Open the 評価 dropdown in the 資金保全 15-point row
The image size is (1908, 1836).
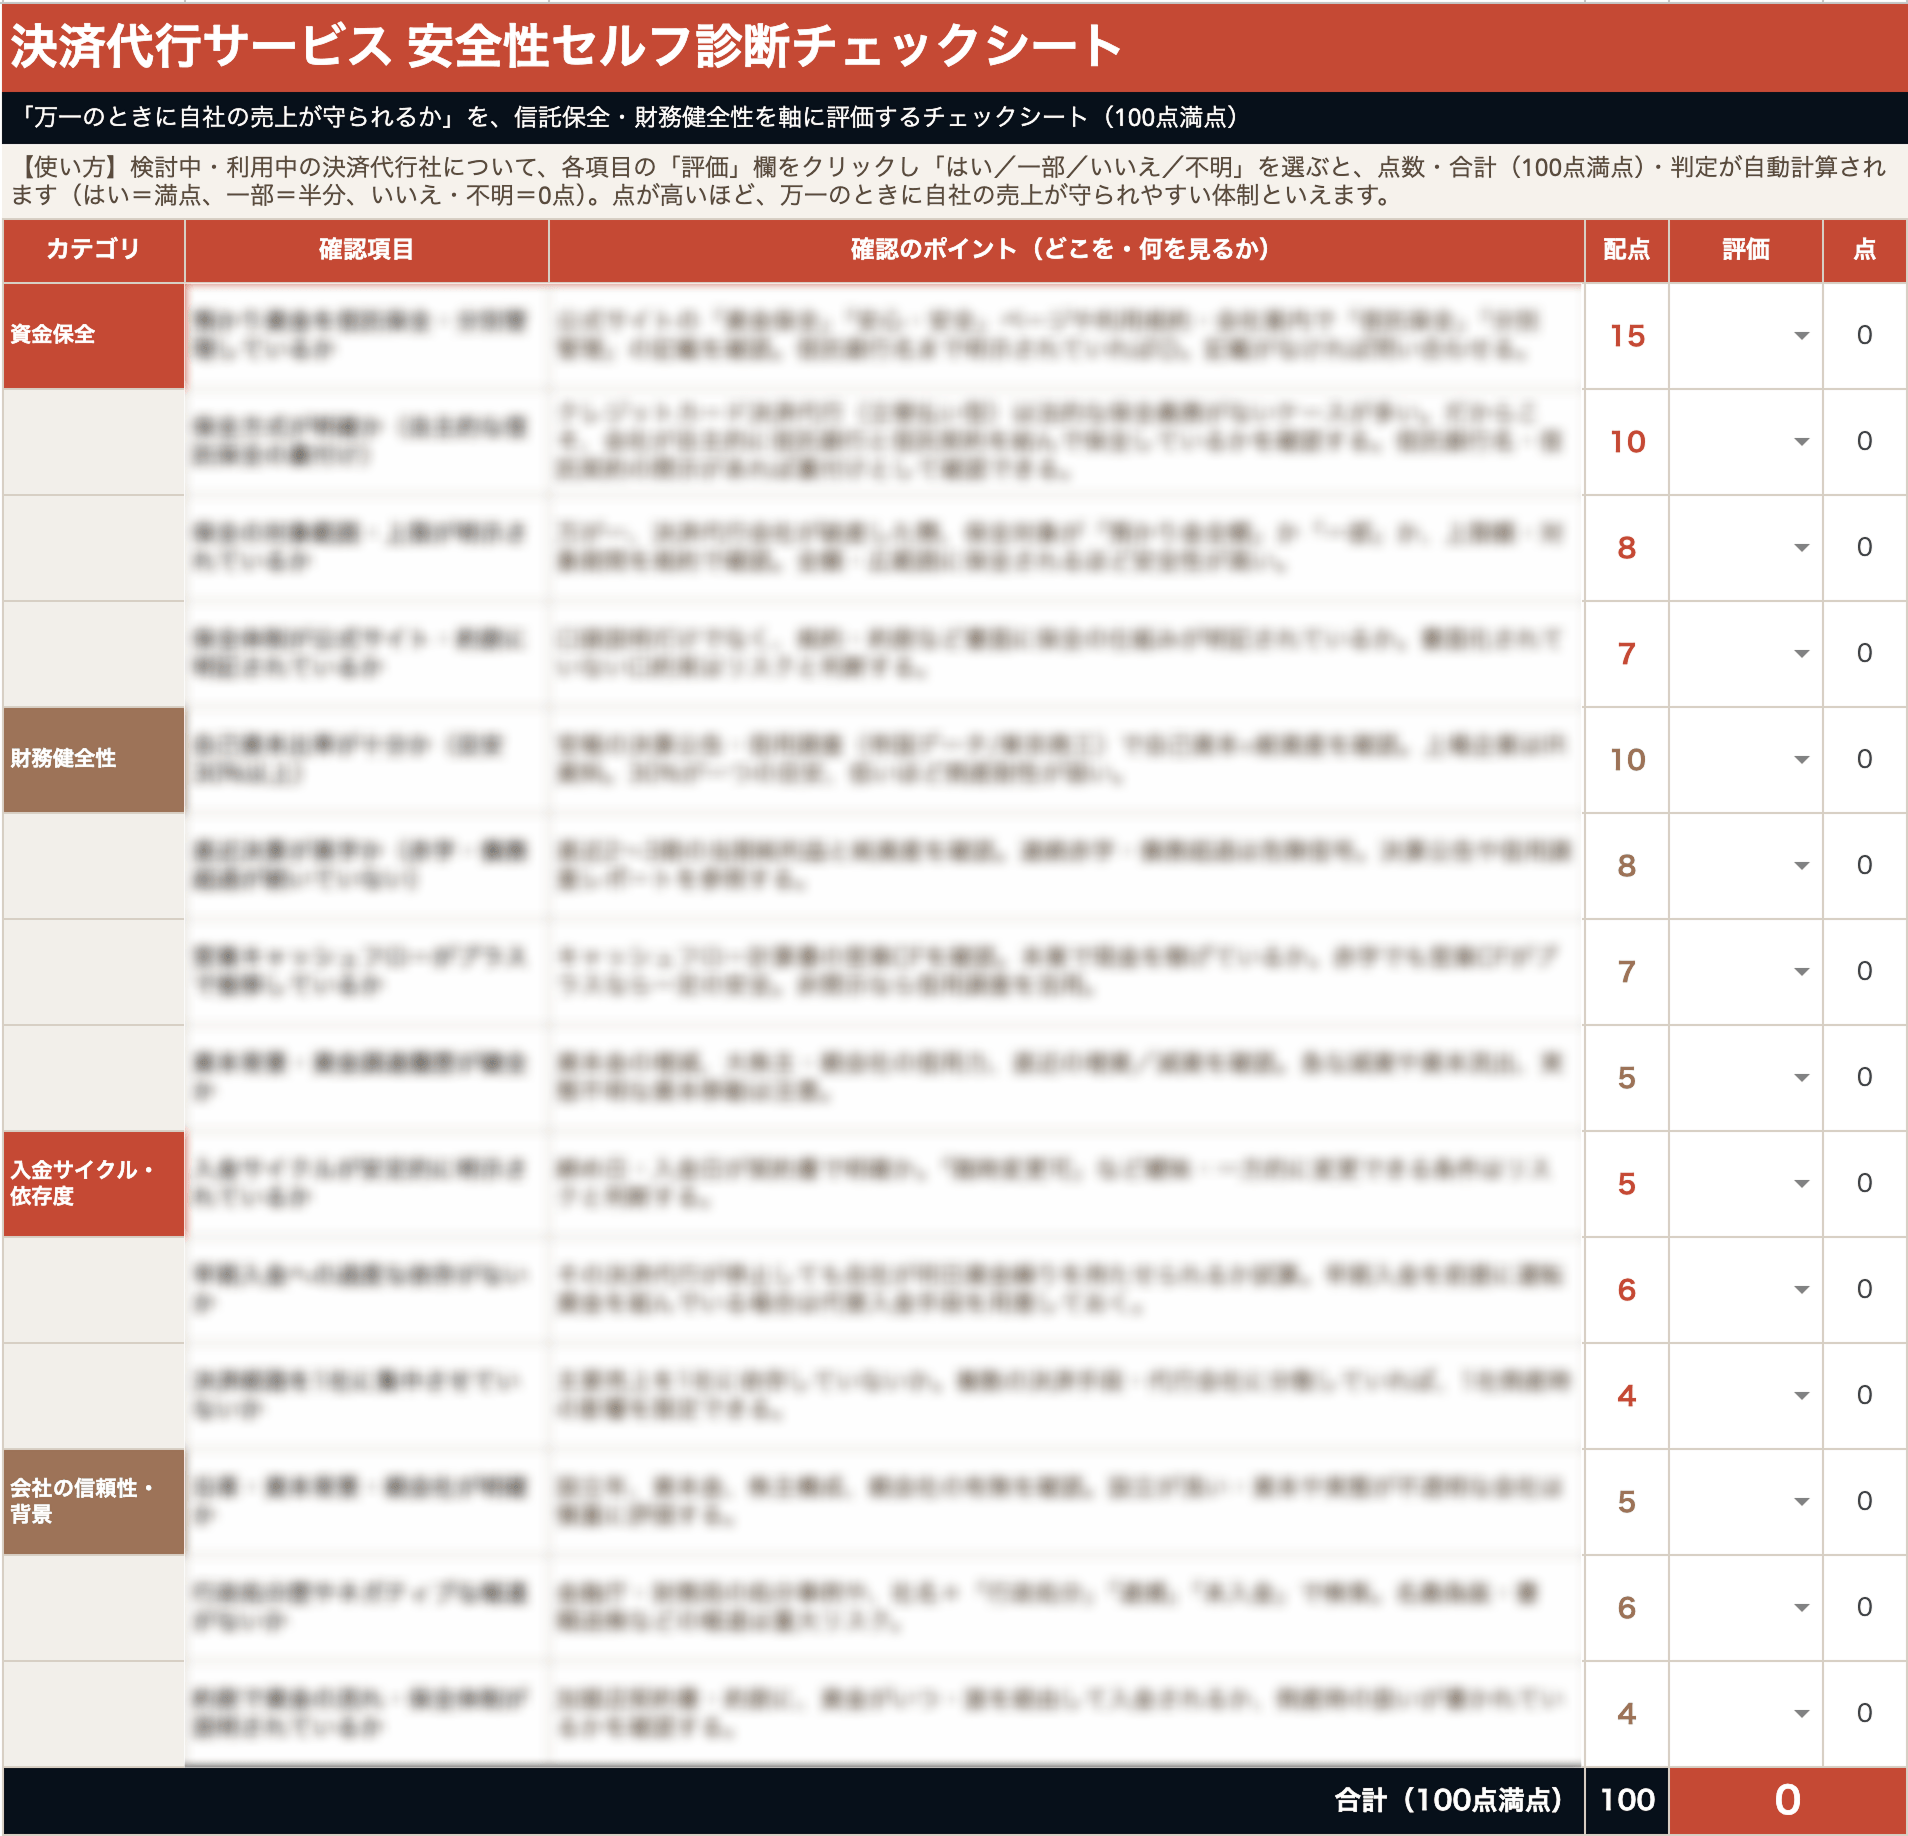1801,335
